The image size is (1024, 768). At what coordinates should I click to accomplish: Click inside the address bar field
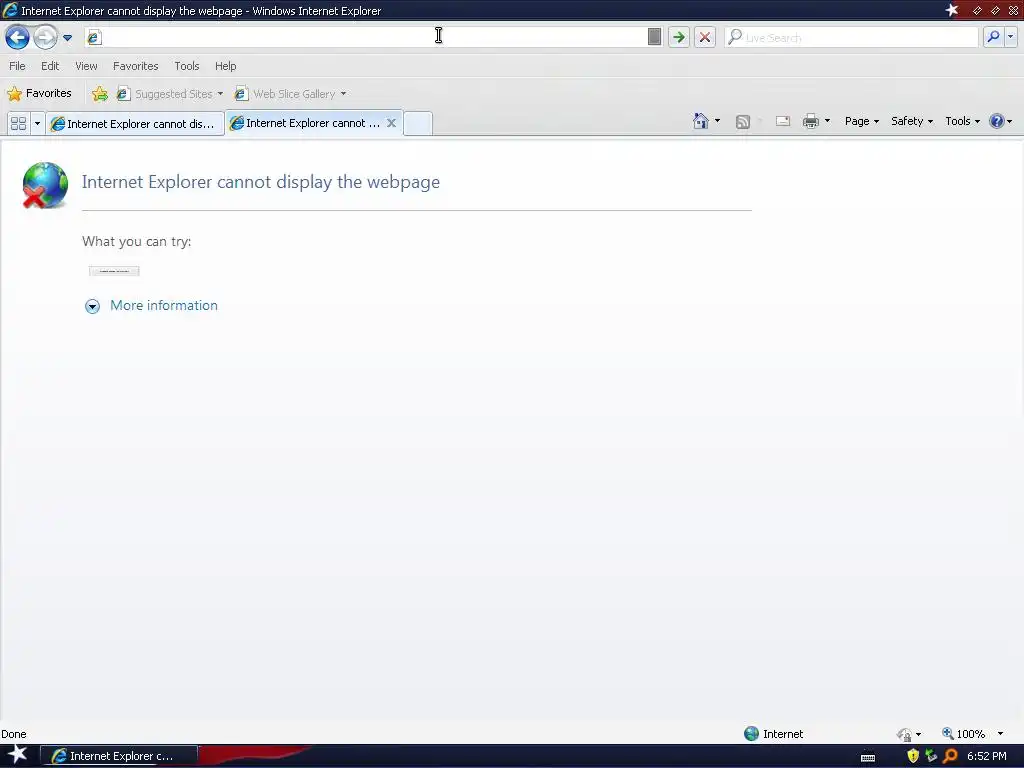(x=372, y=37)
